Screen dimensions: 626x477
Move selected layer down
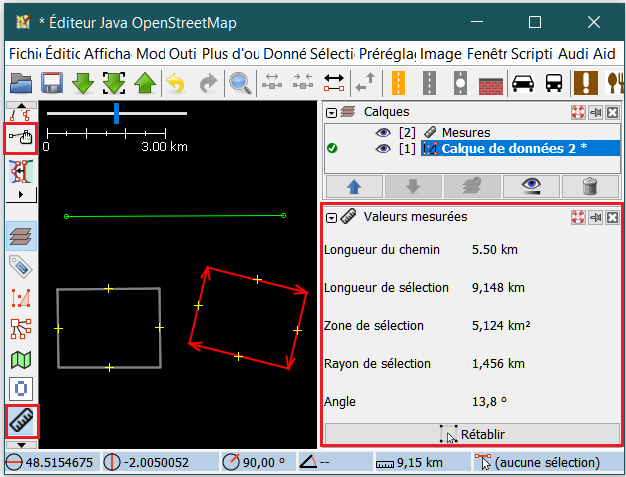pyautogui.click(x=413, y=186)
